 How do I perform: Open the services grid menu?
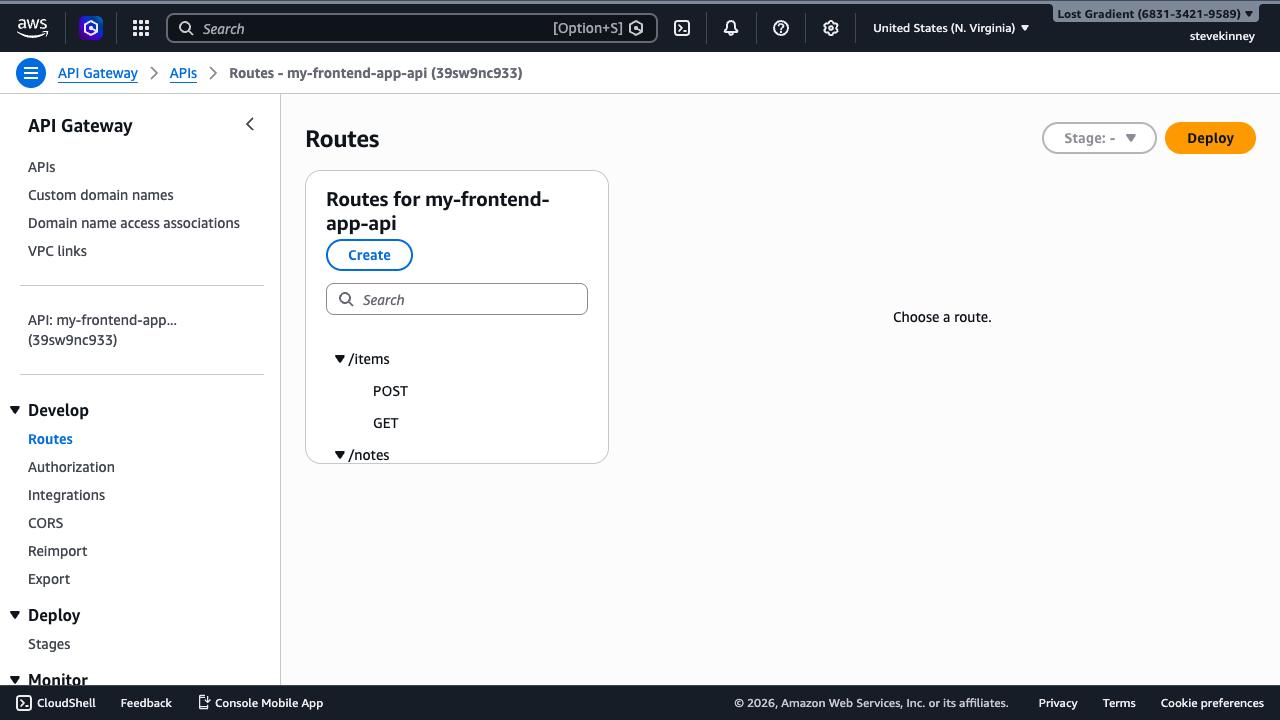point(141,28)
